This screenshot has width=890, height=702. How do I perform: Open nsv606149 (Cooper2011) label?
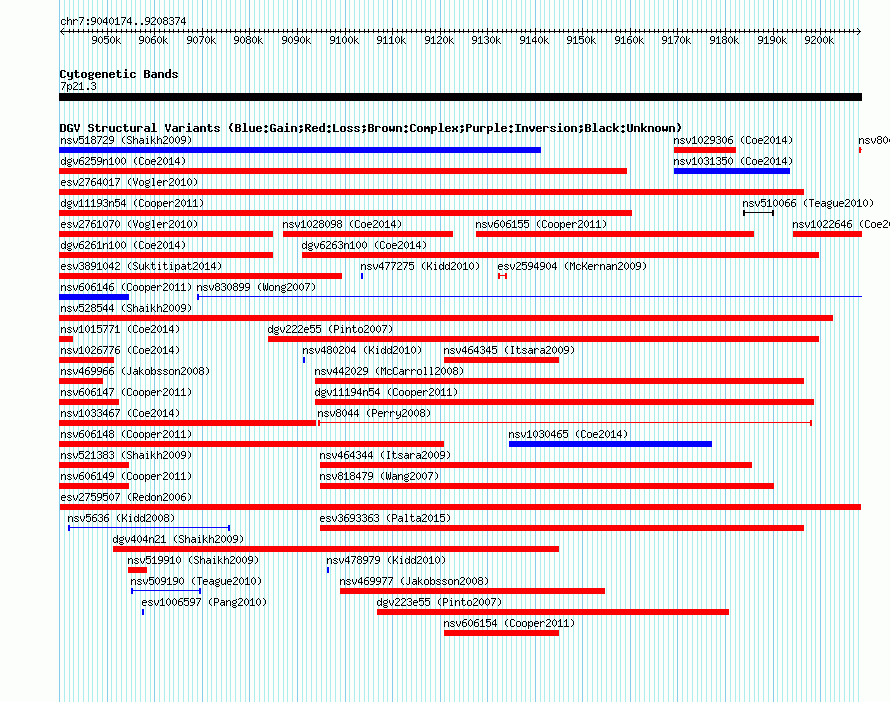pyautogui.click(x=126, y=476)
